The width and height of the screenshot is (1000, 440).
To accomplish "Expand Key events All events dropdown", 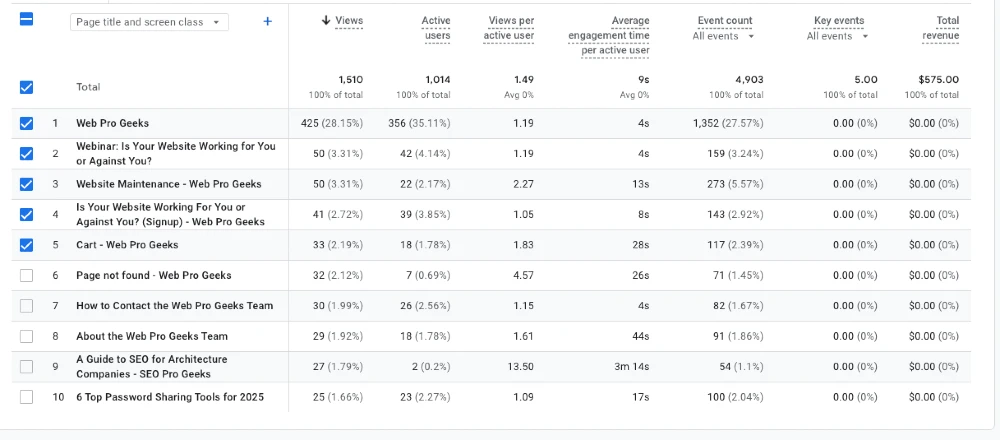I will pos(837,36).
